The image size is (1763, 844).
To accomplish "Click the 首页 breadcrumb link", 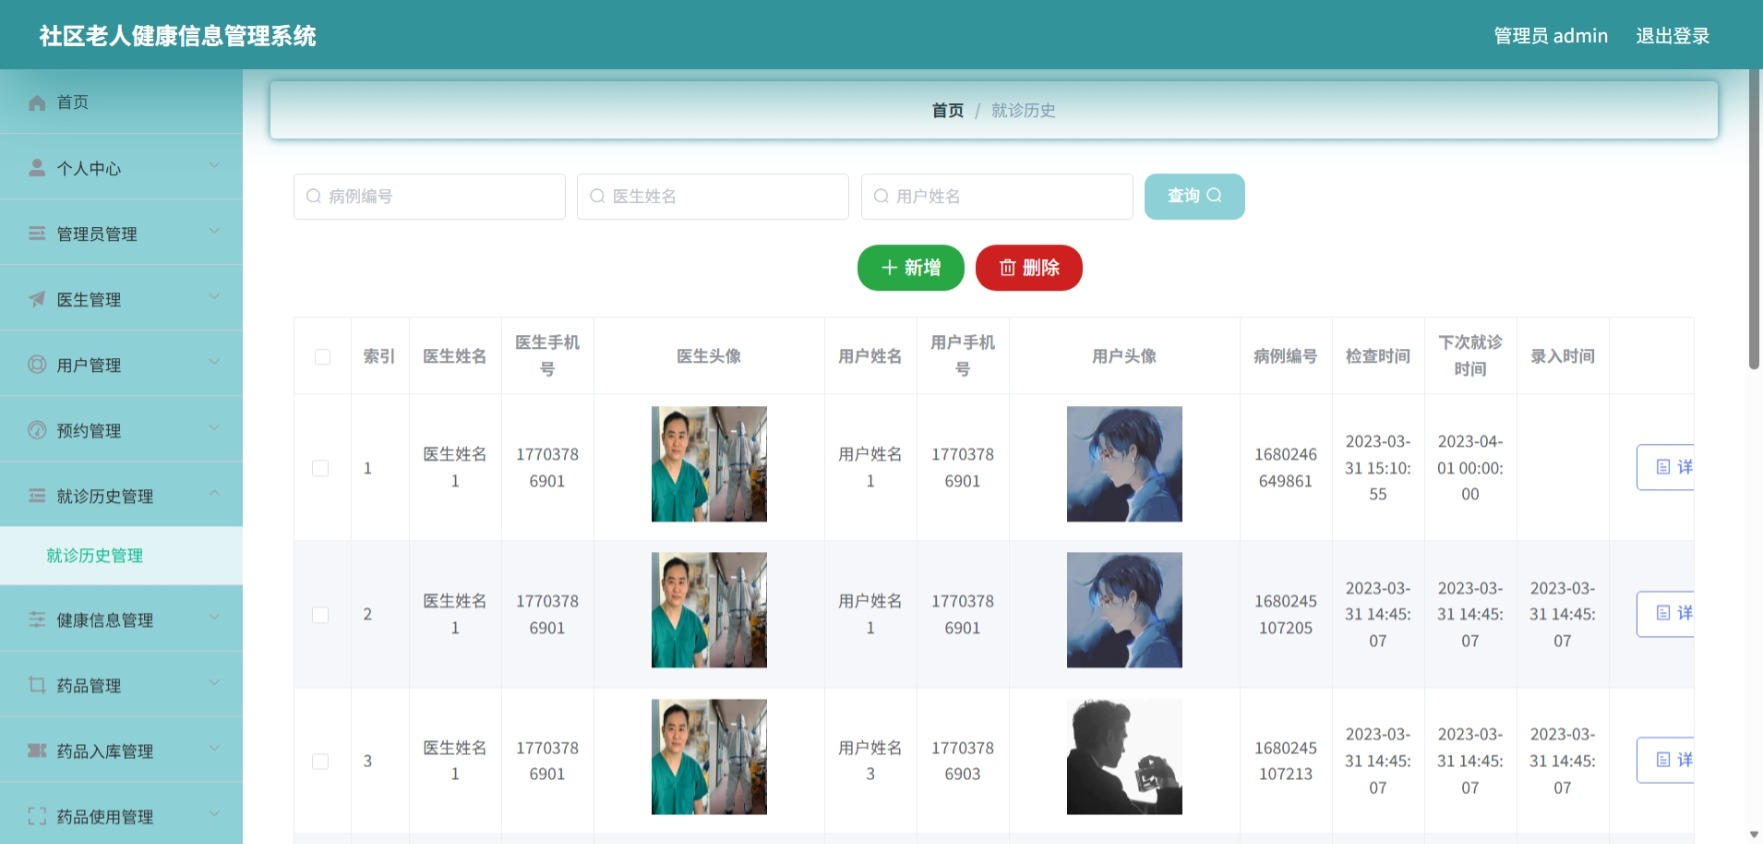I will [x=947, y=110].
